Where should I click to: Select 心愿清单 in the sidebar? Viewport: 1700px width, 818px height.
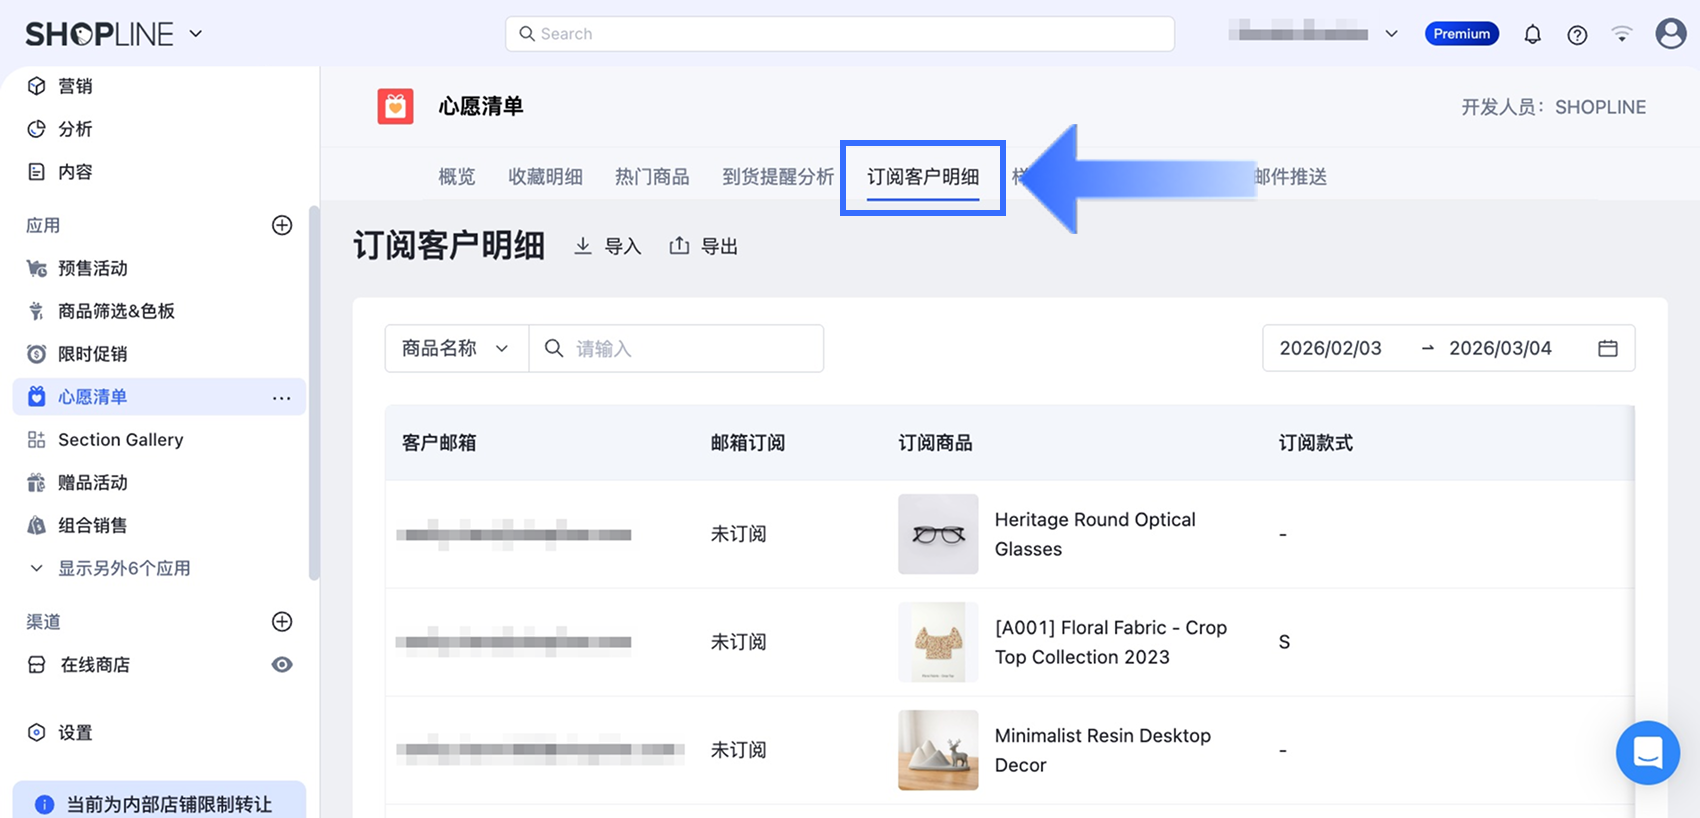[x=159, y=397]
